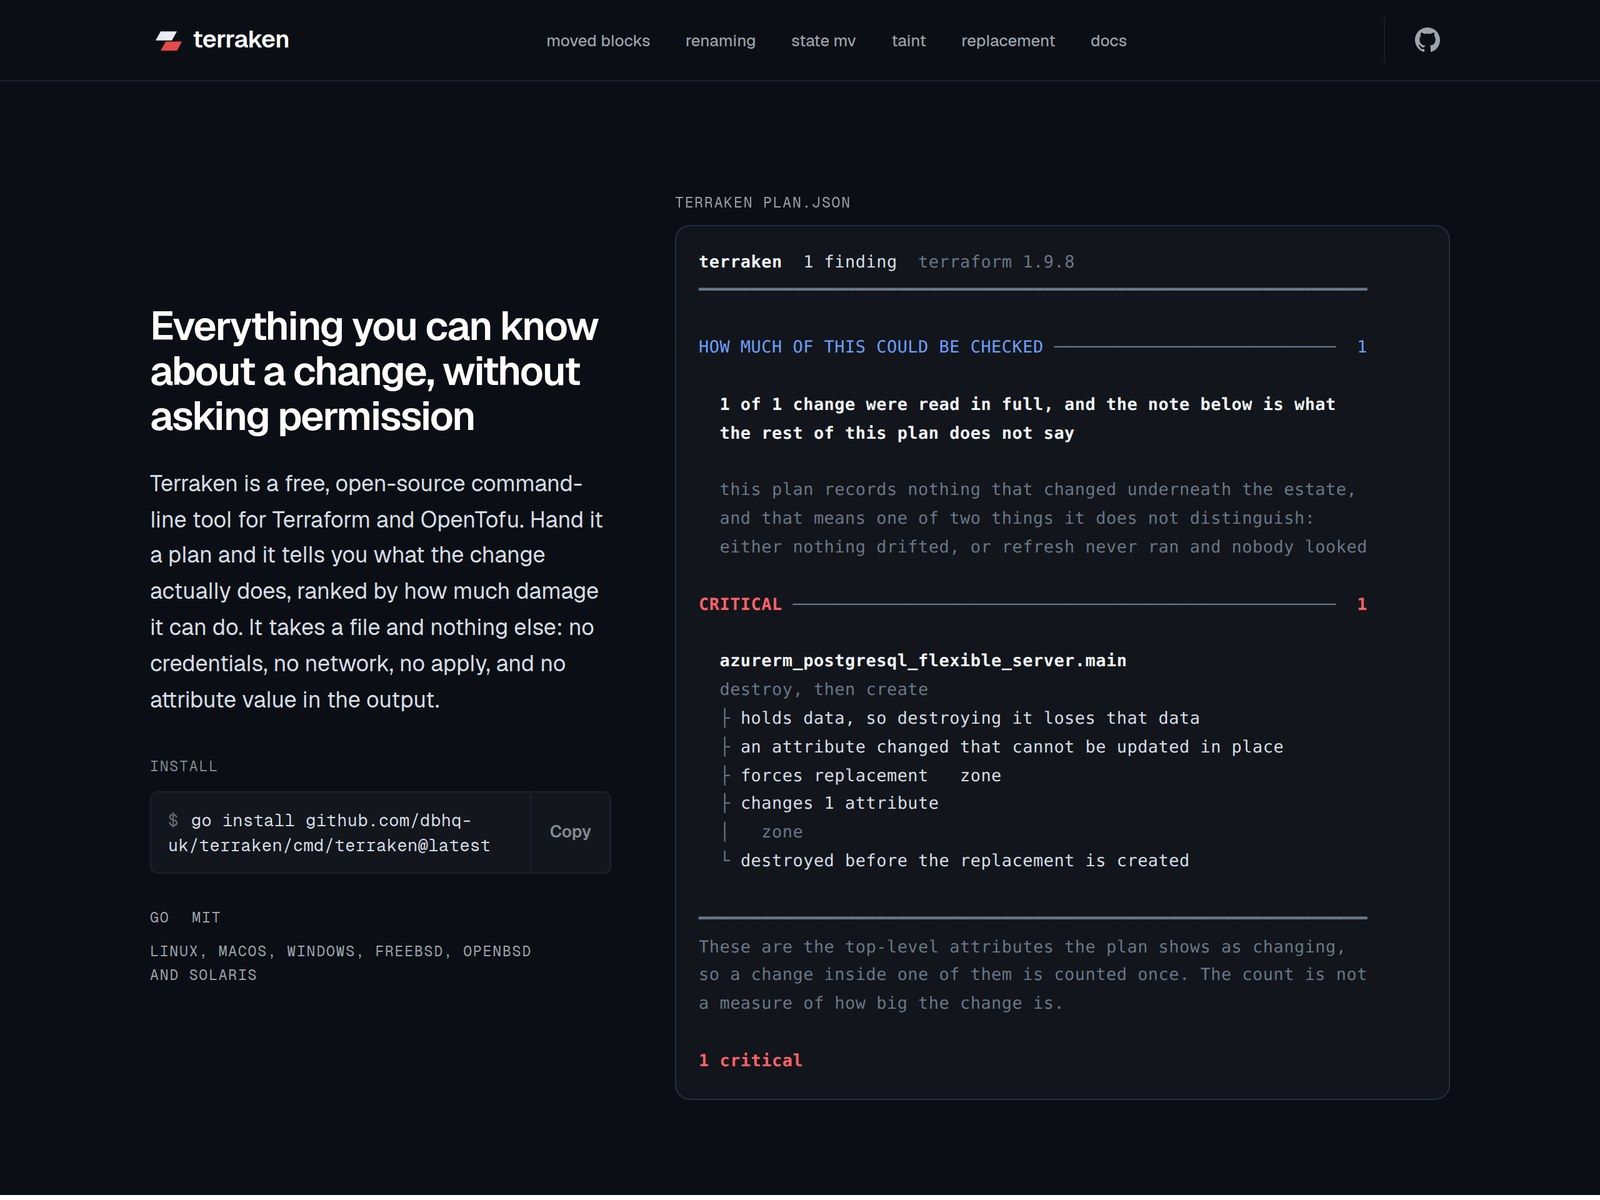1600x1200 pixels.
Task: Click the 'TERRAKEN PLAN.JSON' label
Action: 763,203
